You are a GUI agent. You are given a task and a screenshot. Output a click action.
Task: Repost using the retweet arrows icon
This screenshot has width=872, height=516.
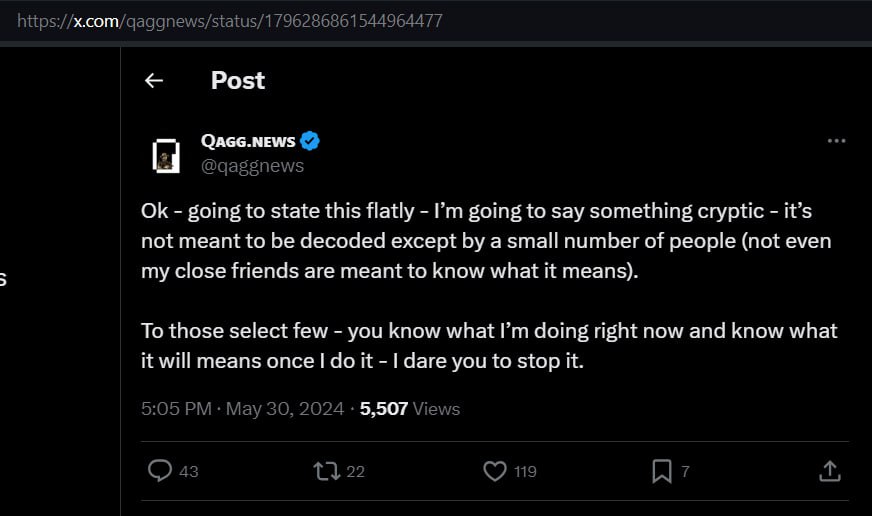pos(326,471)
